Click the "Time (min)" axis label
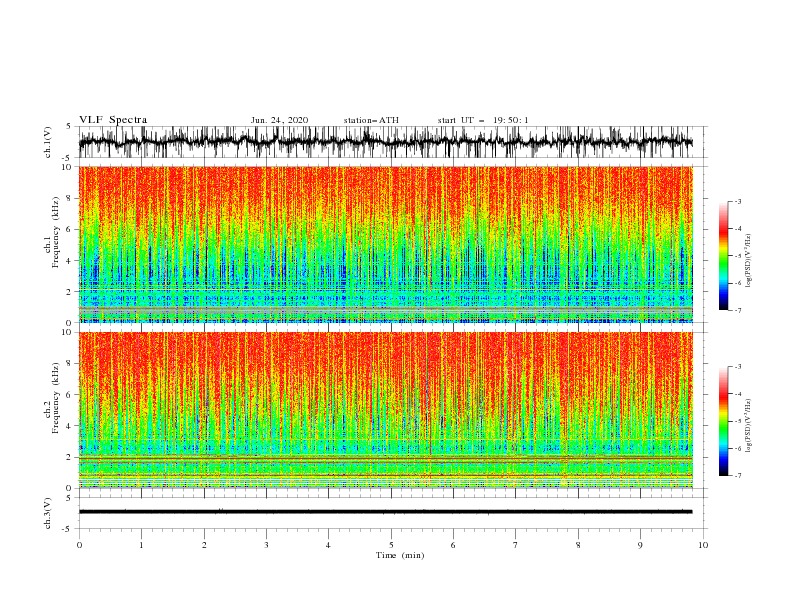The width and height of the screenshot is (792, 612). (400, 555)
